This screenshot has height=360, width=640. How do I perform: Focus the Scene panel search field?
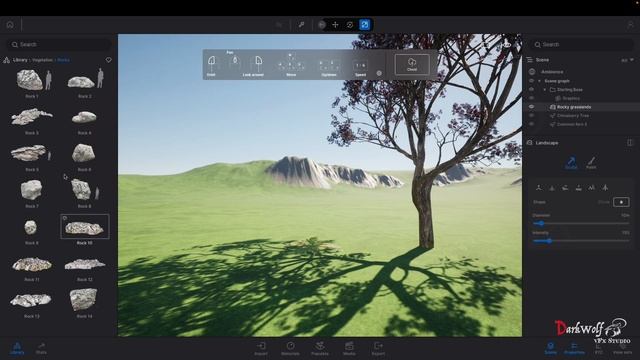click(x=582, y=44)
